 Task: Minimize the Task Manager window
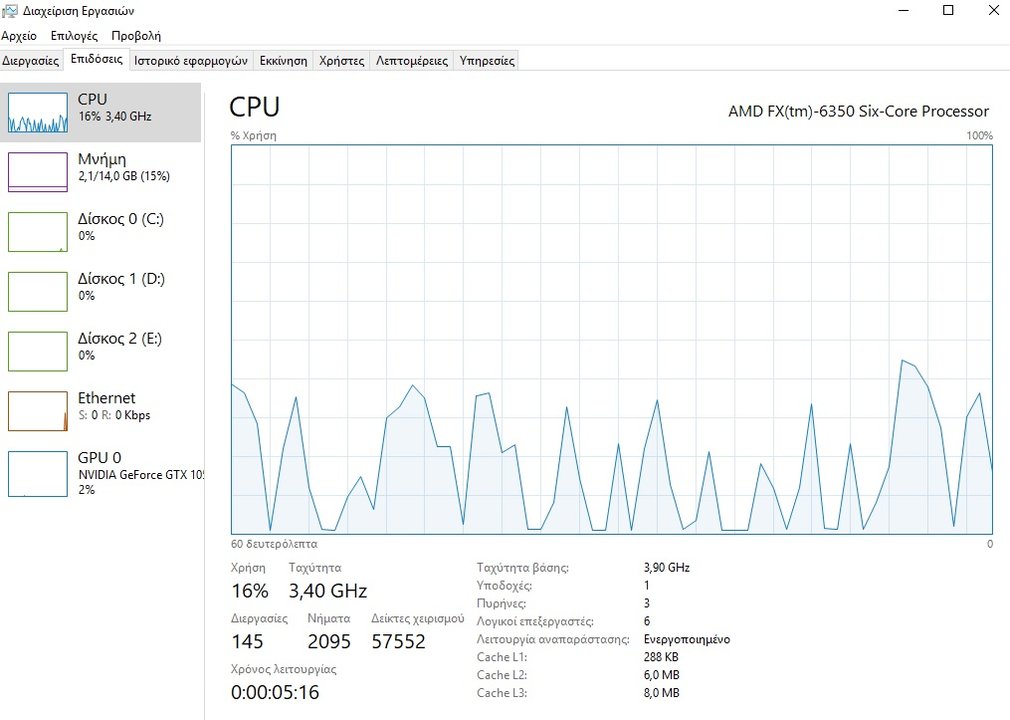(x=902, y=11)
